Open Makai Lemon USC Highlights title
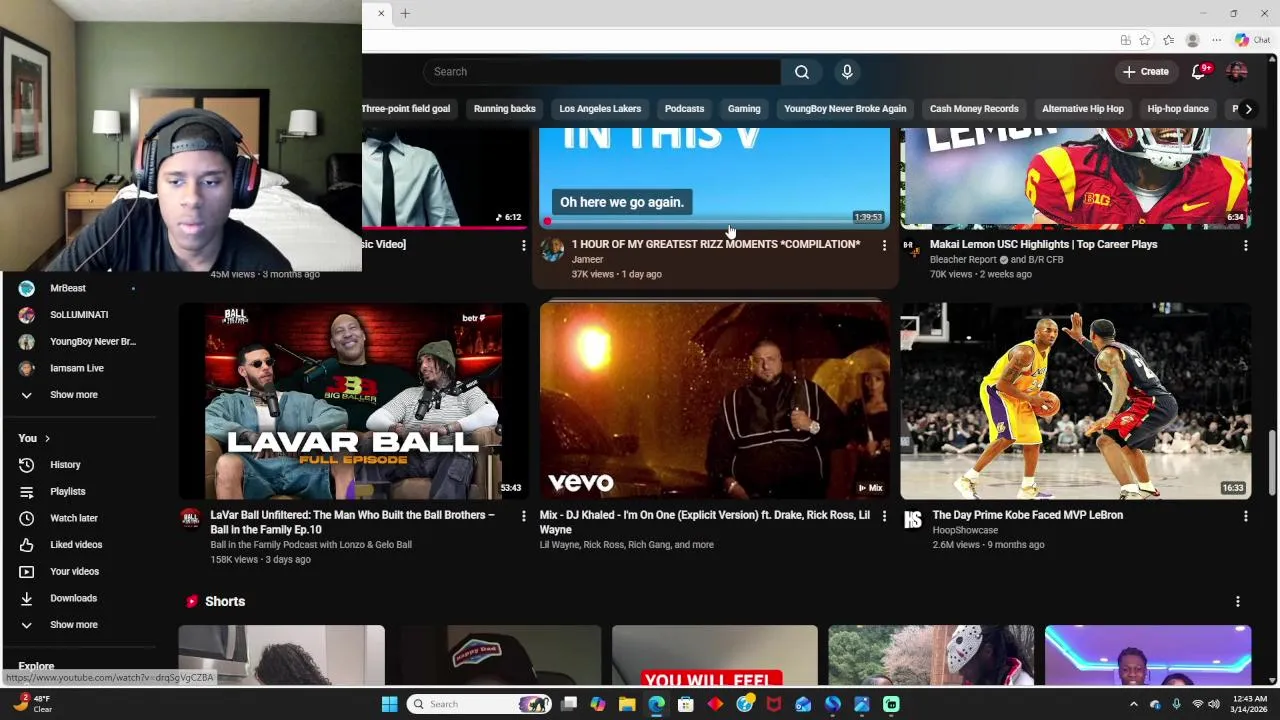 [1043, 244]
